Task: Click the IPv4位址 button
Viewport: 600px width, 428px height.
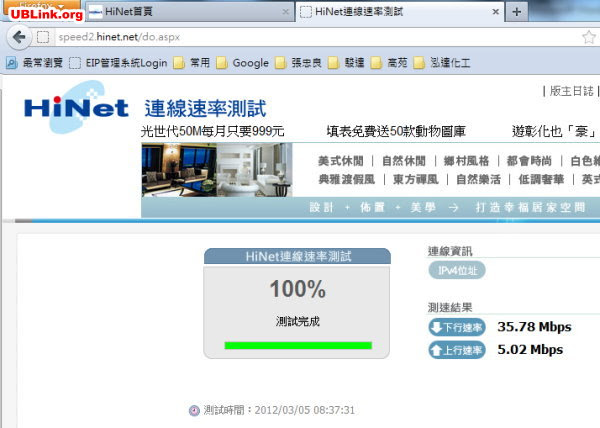Action: (457, 270)
